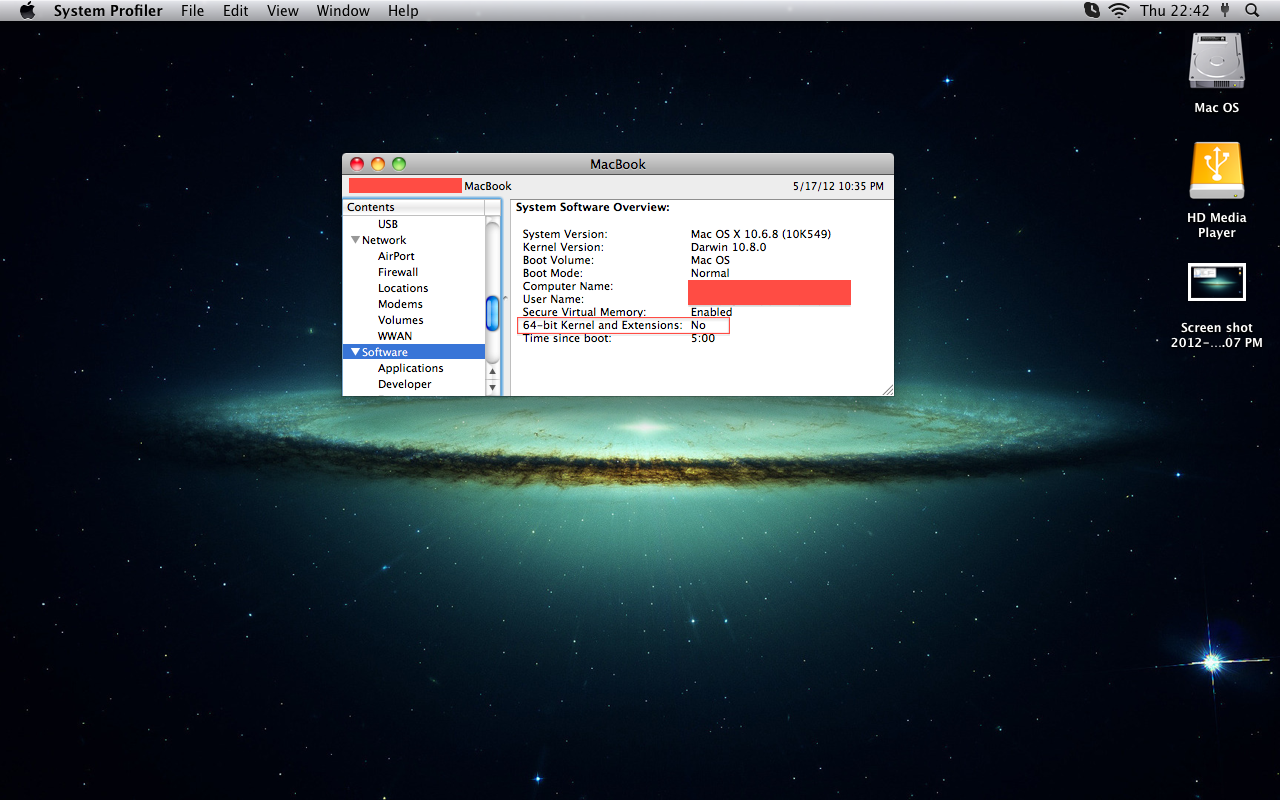The image size is (1280, 800).
Task: Click the Thu 22:42 clock
Action: 1174,11
